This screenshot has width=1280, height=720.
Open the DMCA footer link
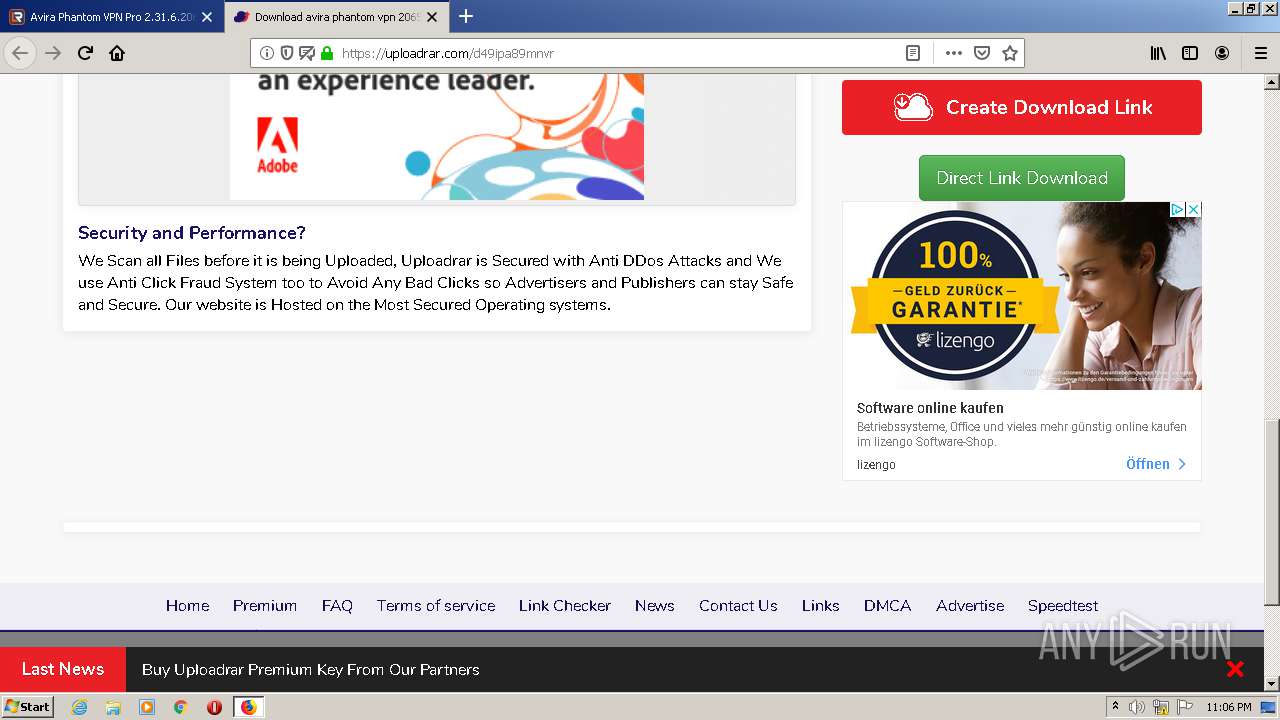888,606
